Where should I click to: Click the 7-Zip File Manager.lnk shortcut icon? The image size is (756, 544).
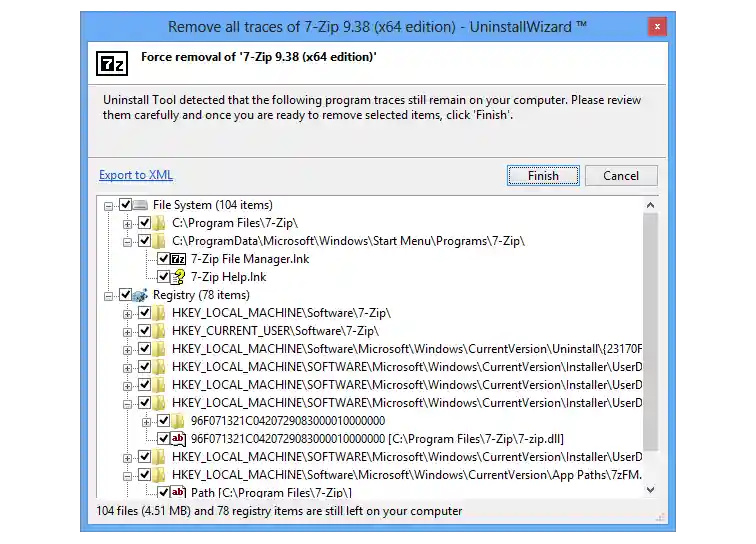coord(180,259)
